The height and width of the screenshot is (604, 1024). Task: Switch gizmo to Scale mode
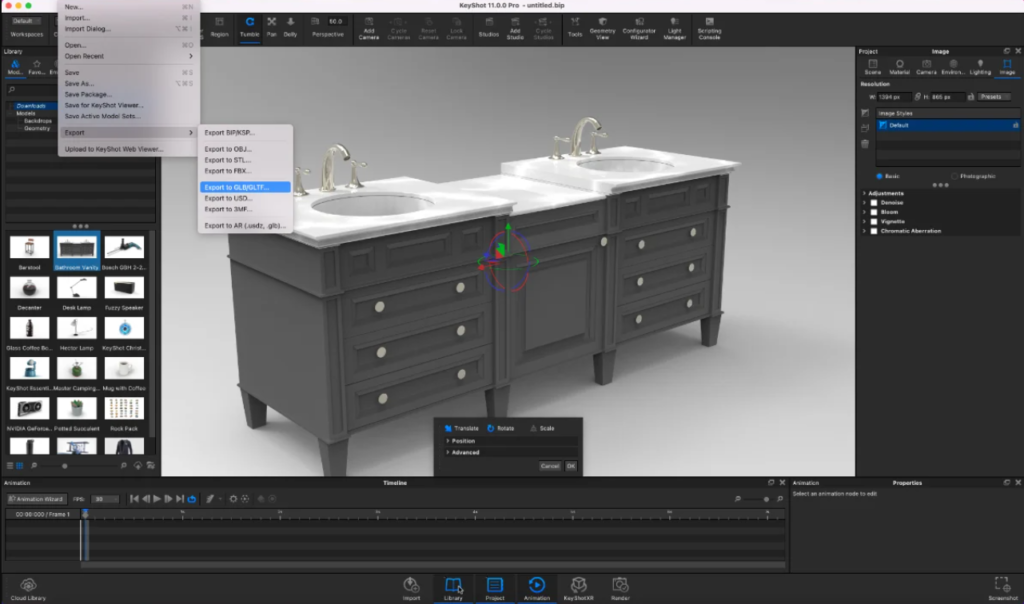coord(542,428)
